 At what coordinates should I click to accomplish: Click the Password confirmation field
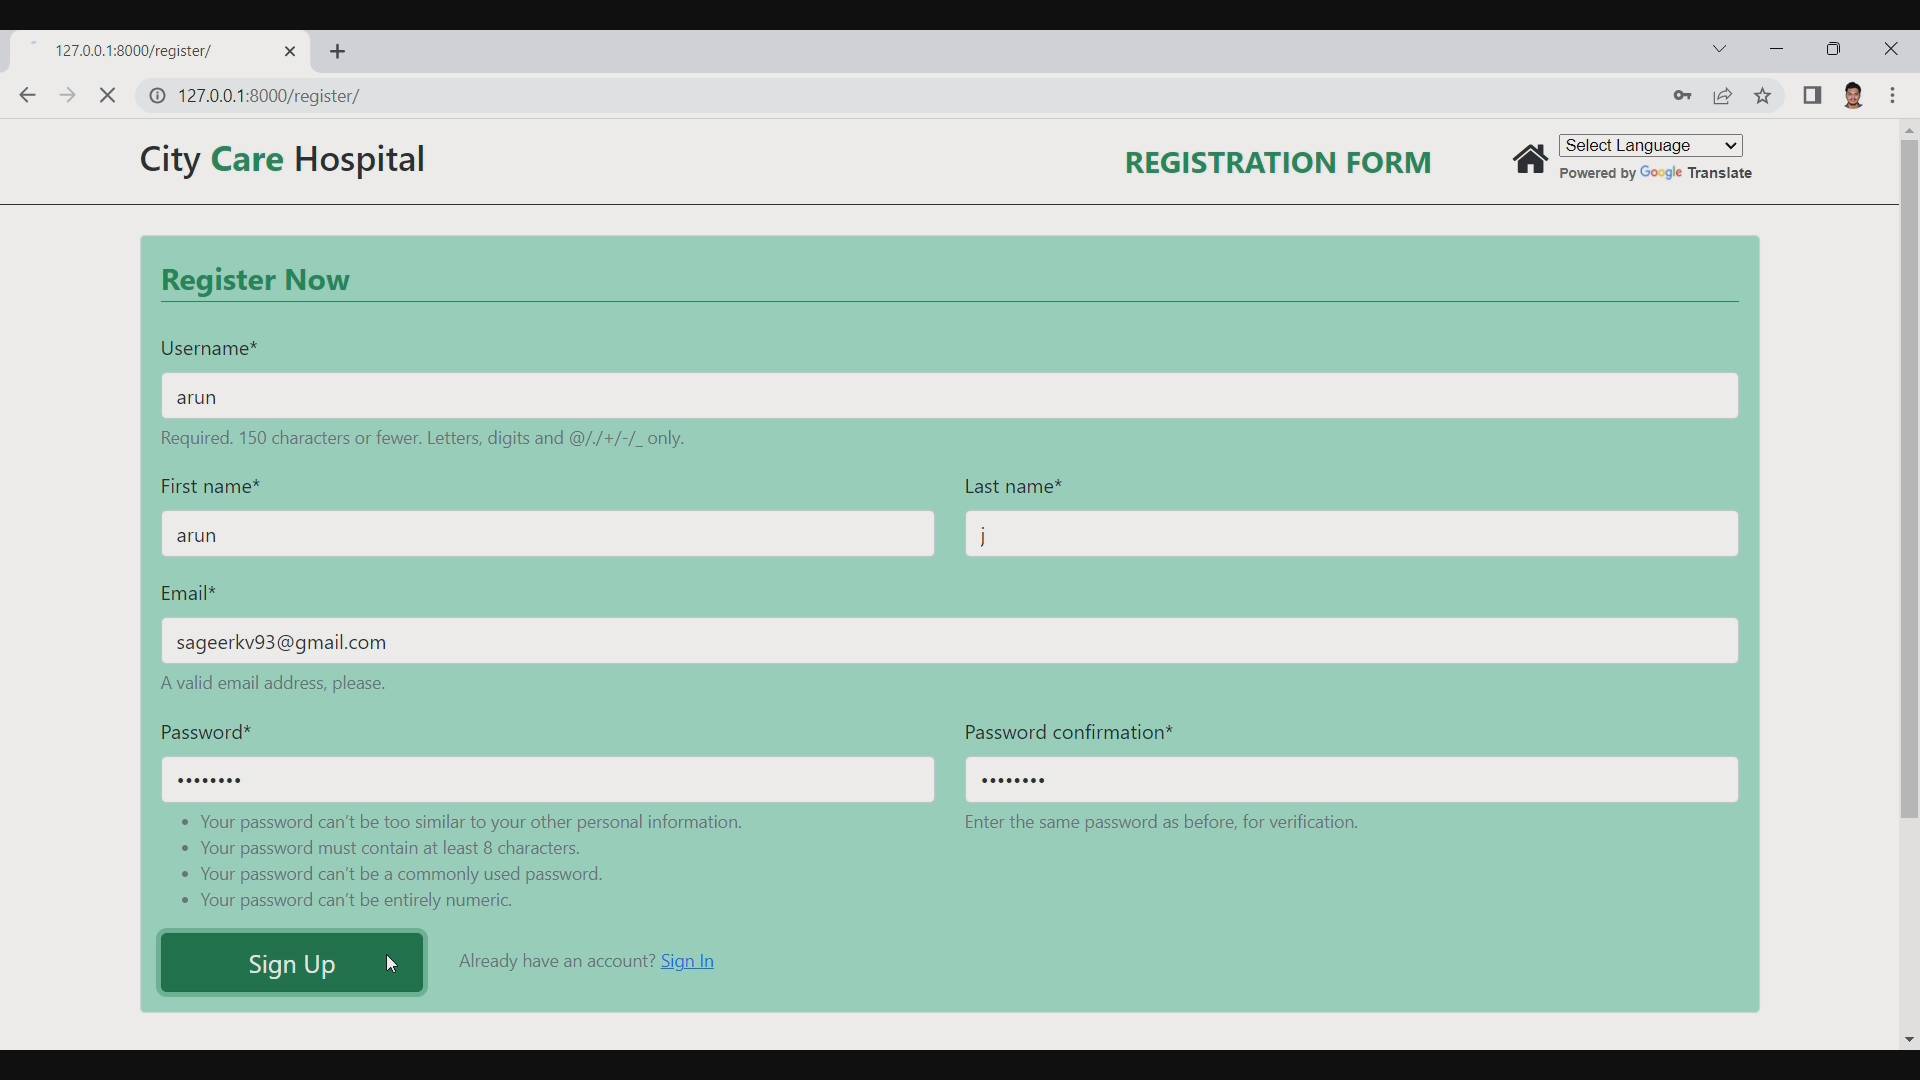1350,779
